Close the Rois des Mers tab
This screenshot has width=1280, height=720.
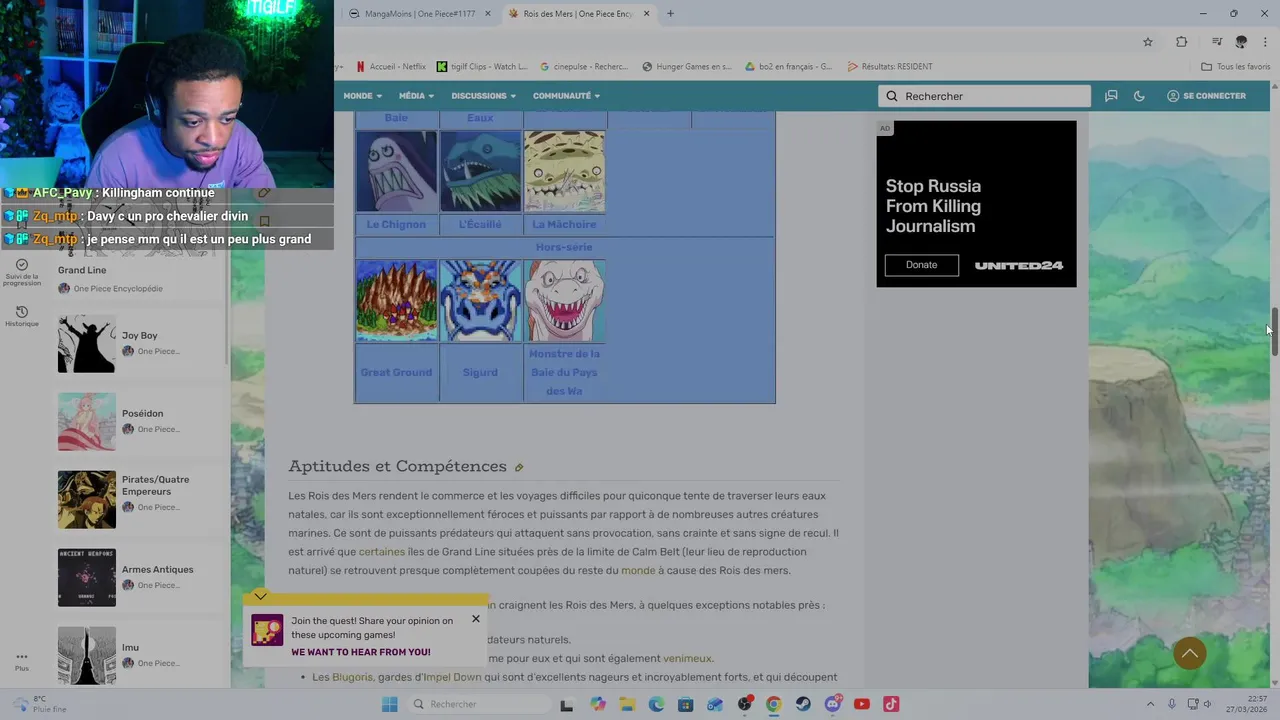click(646, 14)
